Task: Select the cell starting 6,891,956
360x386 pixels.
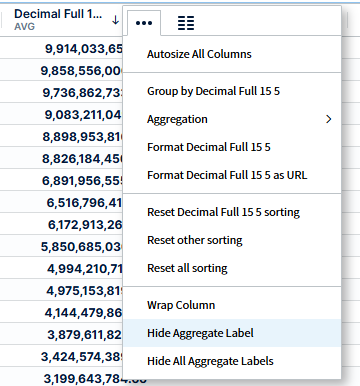Action: 61,181
